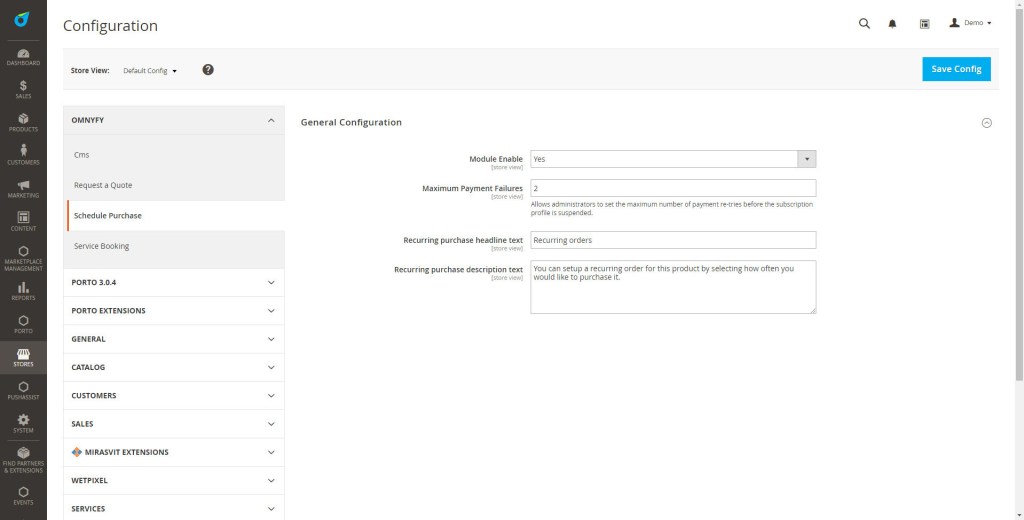Screen dimensions: 1024x520
Task: Open the Module Enable dropdown
Action: [x=673, y=159]
